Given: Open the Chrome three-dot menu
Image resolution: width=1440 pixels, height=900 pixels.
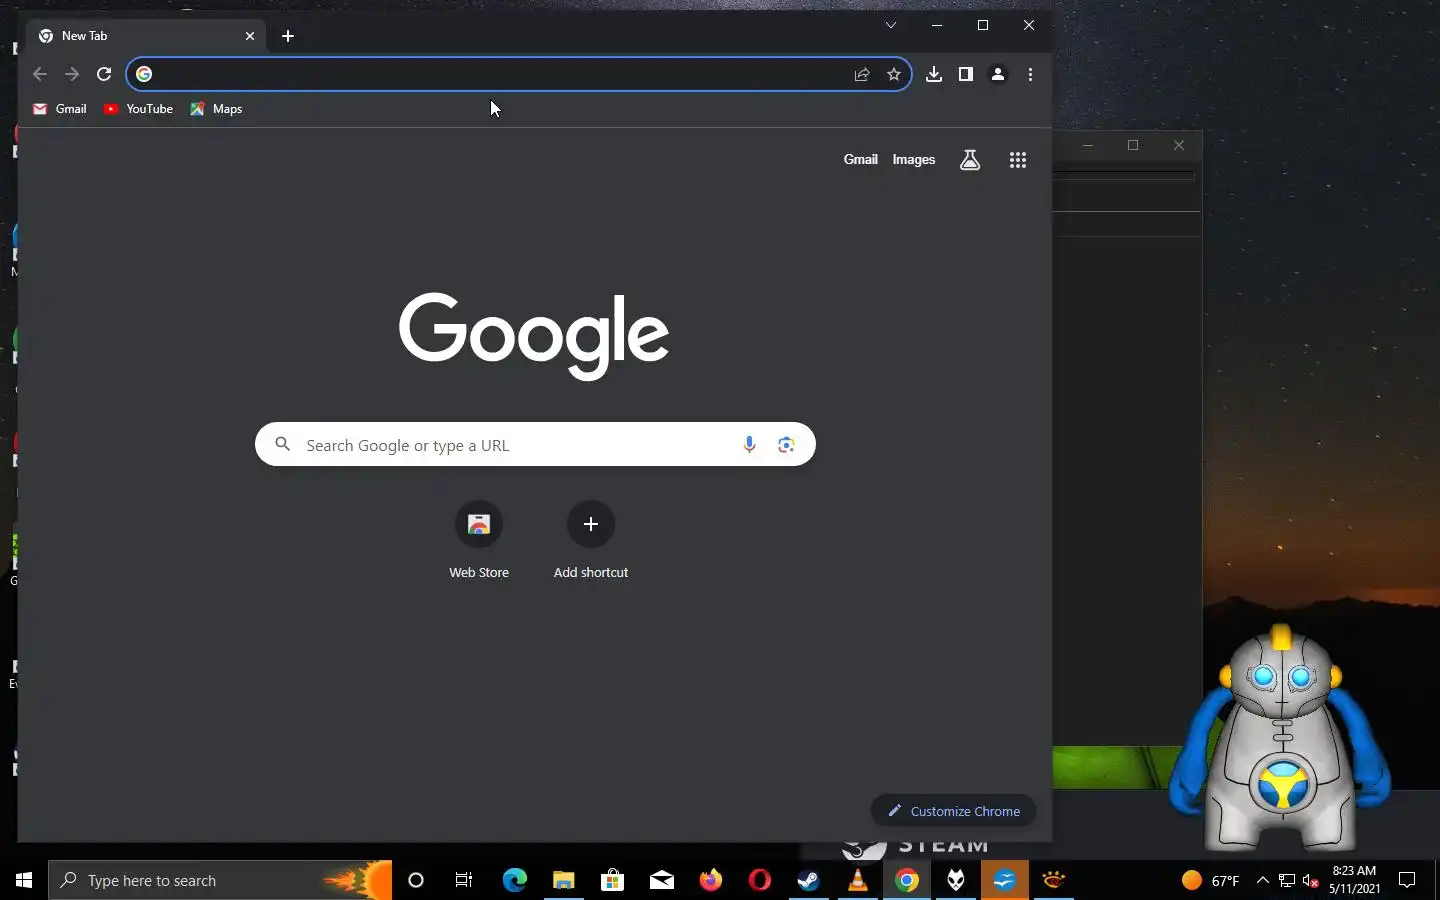Looking at the screenshot, I should tap(1030, 74).
